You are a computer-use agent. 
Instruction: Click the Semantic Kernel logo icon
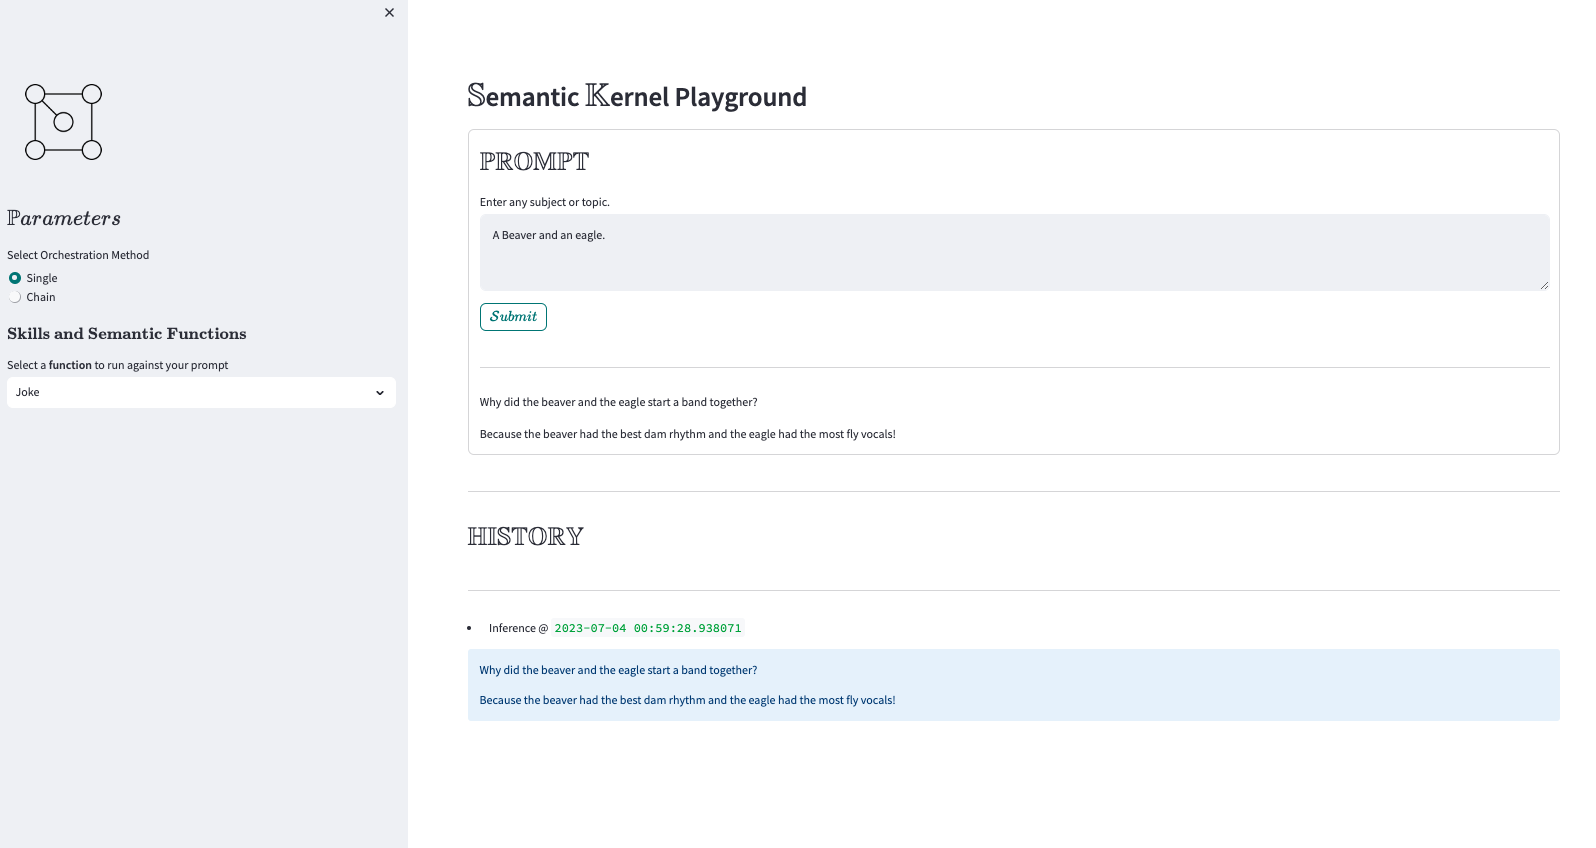tap(63, 122)
